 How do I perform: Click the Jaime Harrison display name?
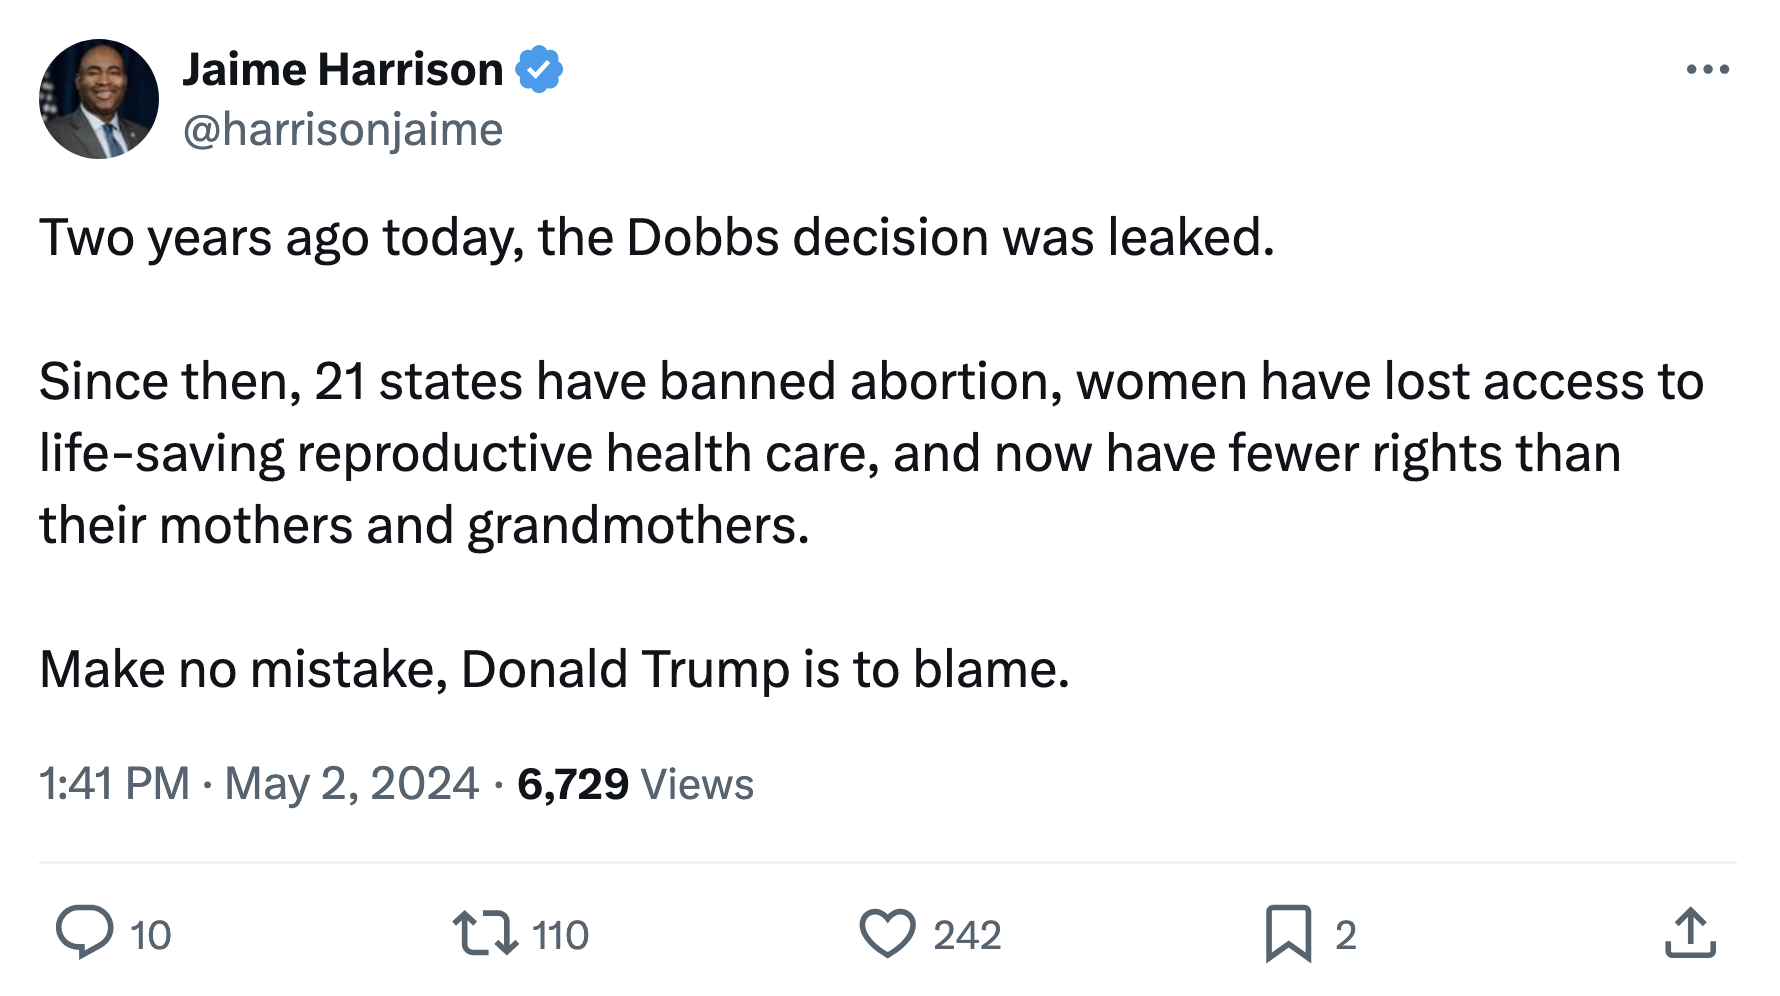point(342,70)
